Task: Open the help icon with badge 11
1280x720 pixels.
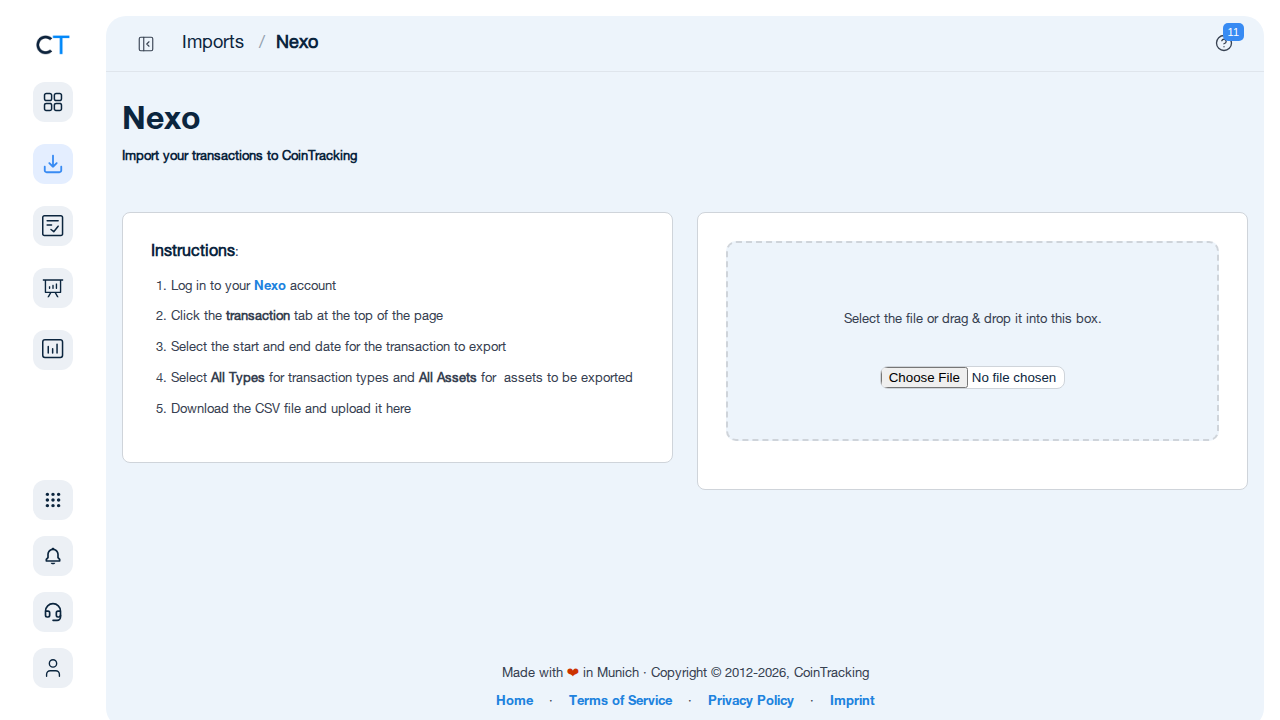Action: pyautogui.click(x=1224, y=43)
